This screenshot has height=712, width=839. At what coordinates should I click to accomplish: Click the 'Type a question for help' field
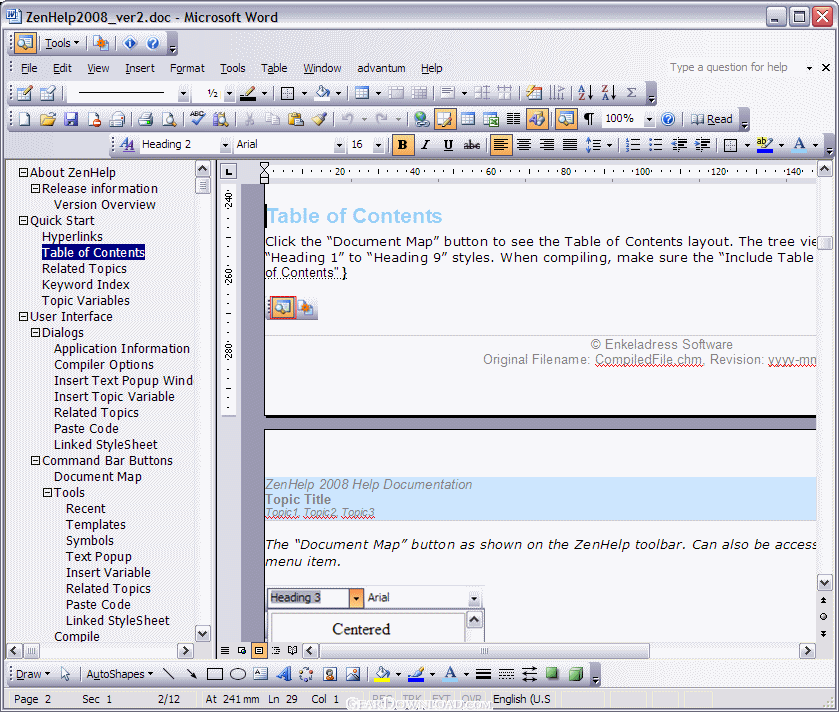[x=730, y=68]
